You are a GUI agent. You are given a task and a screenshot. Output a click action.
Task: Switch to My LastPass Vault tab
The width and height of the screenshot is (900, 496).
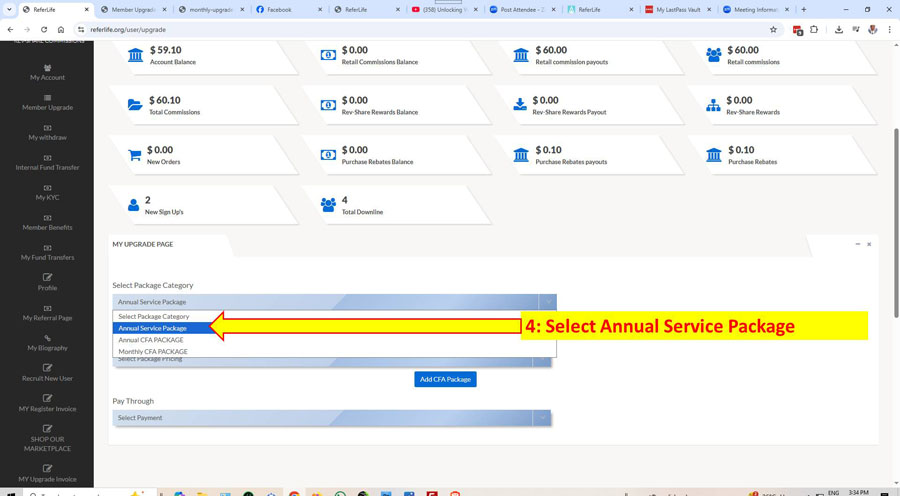678,9
